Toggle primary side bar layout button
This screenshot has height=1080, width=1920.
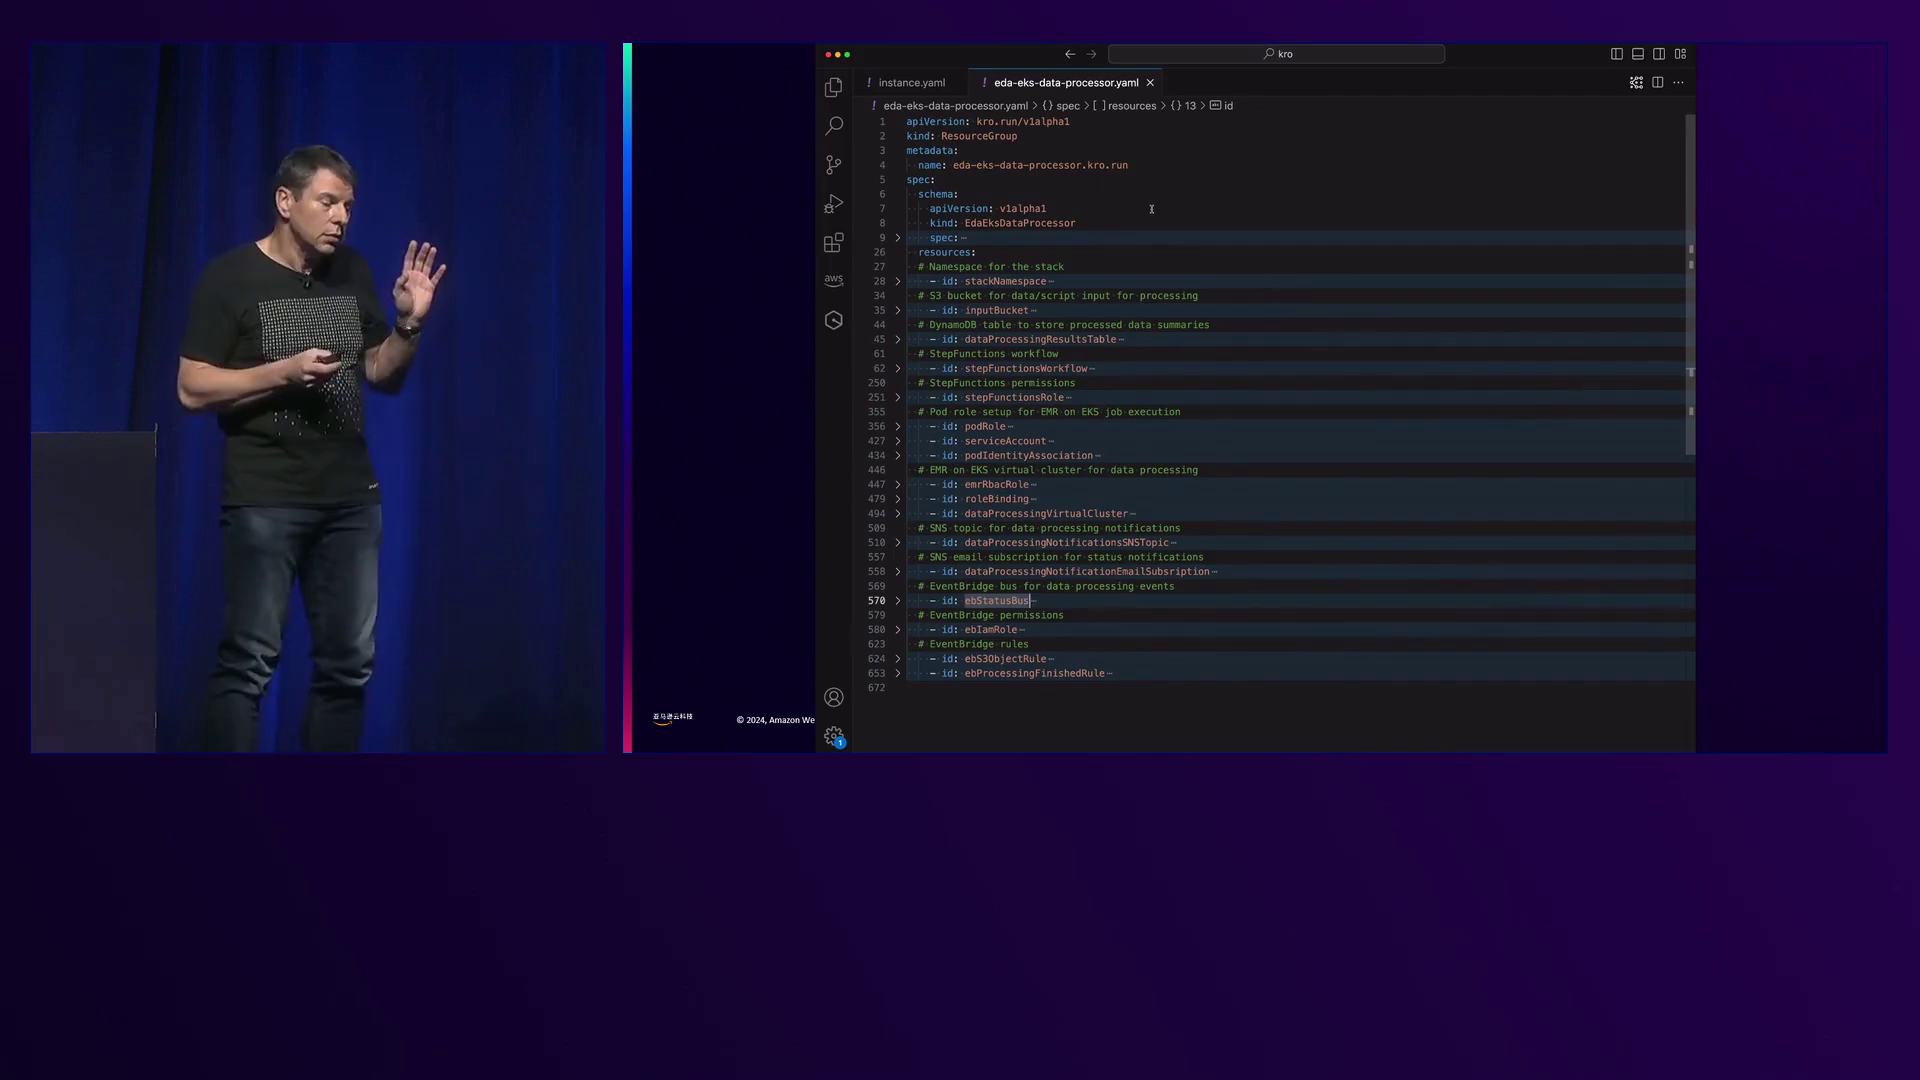click(x=1617, y=54)
